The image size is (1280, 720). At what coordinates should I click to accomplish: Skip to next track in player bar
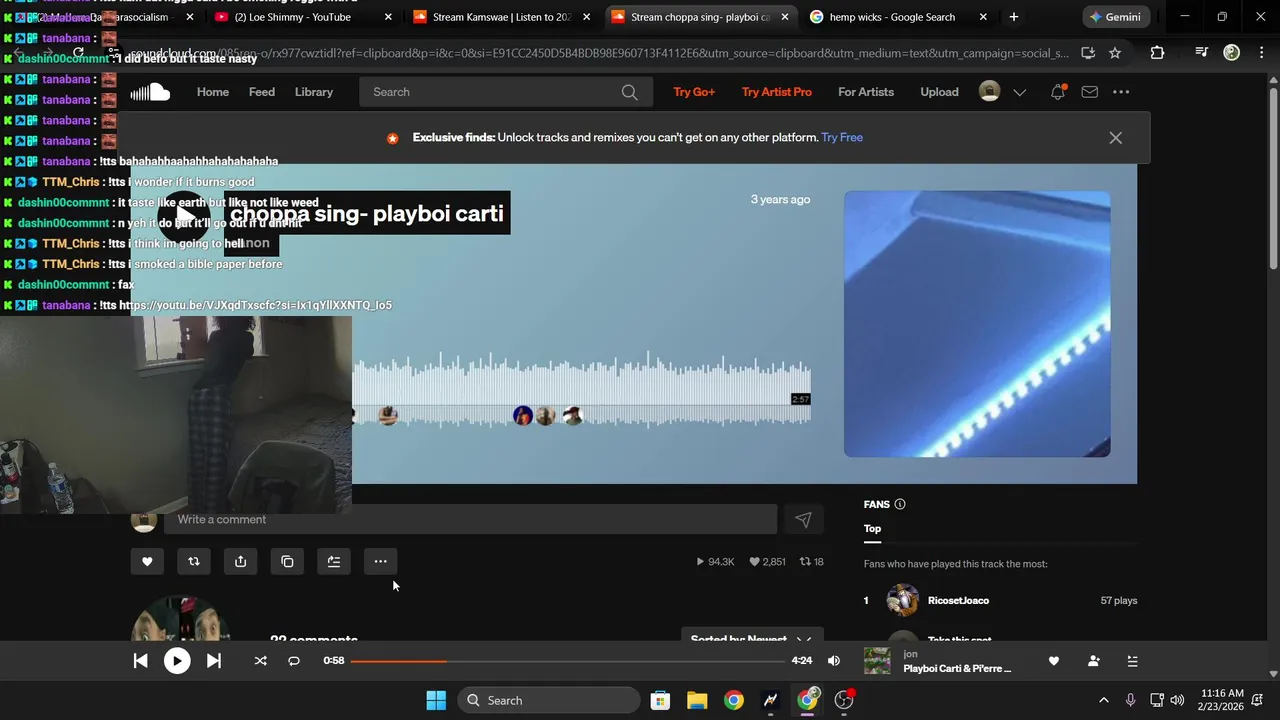point(213,660)
